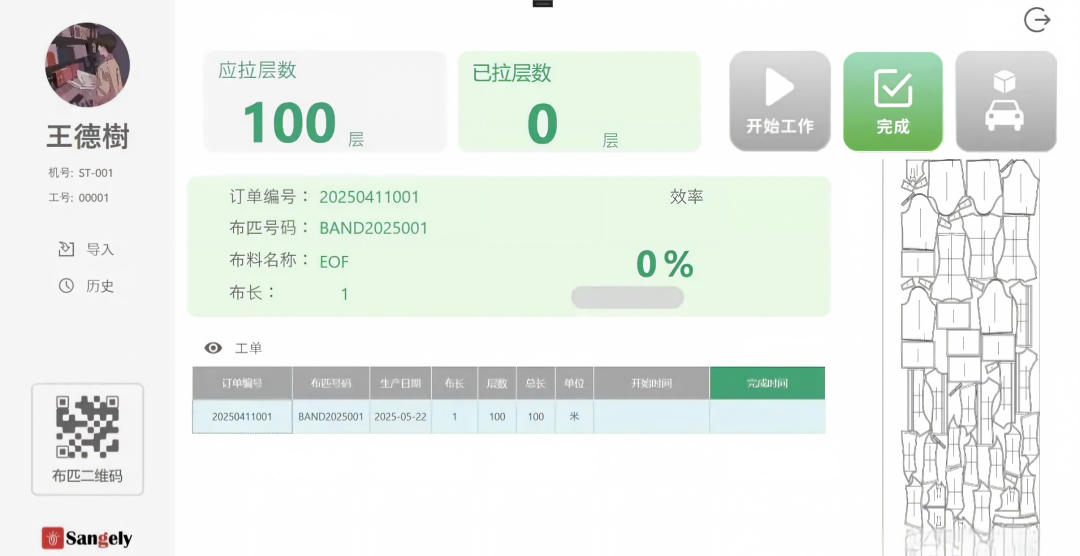1080x556 pixels.
Task: Click the Sangely logo
Action: coord(87,538)
